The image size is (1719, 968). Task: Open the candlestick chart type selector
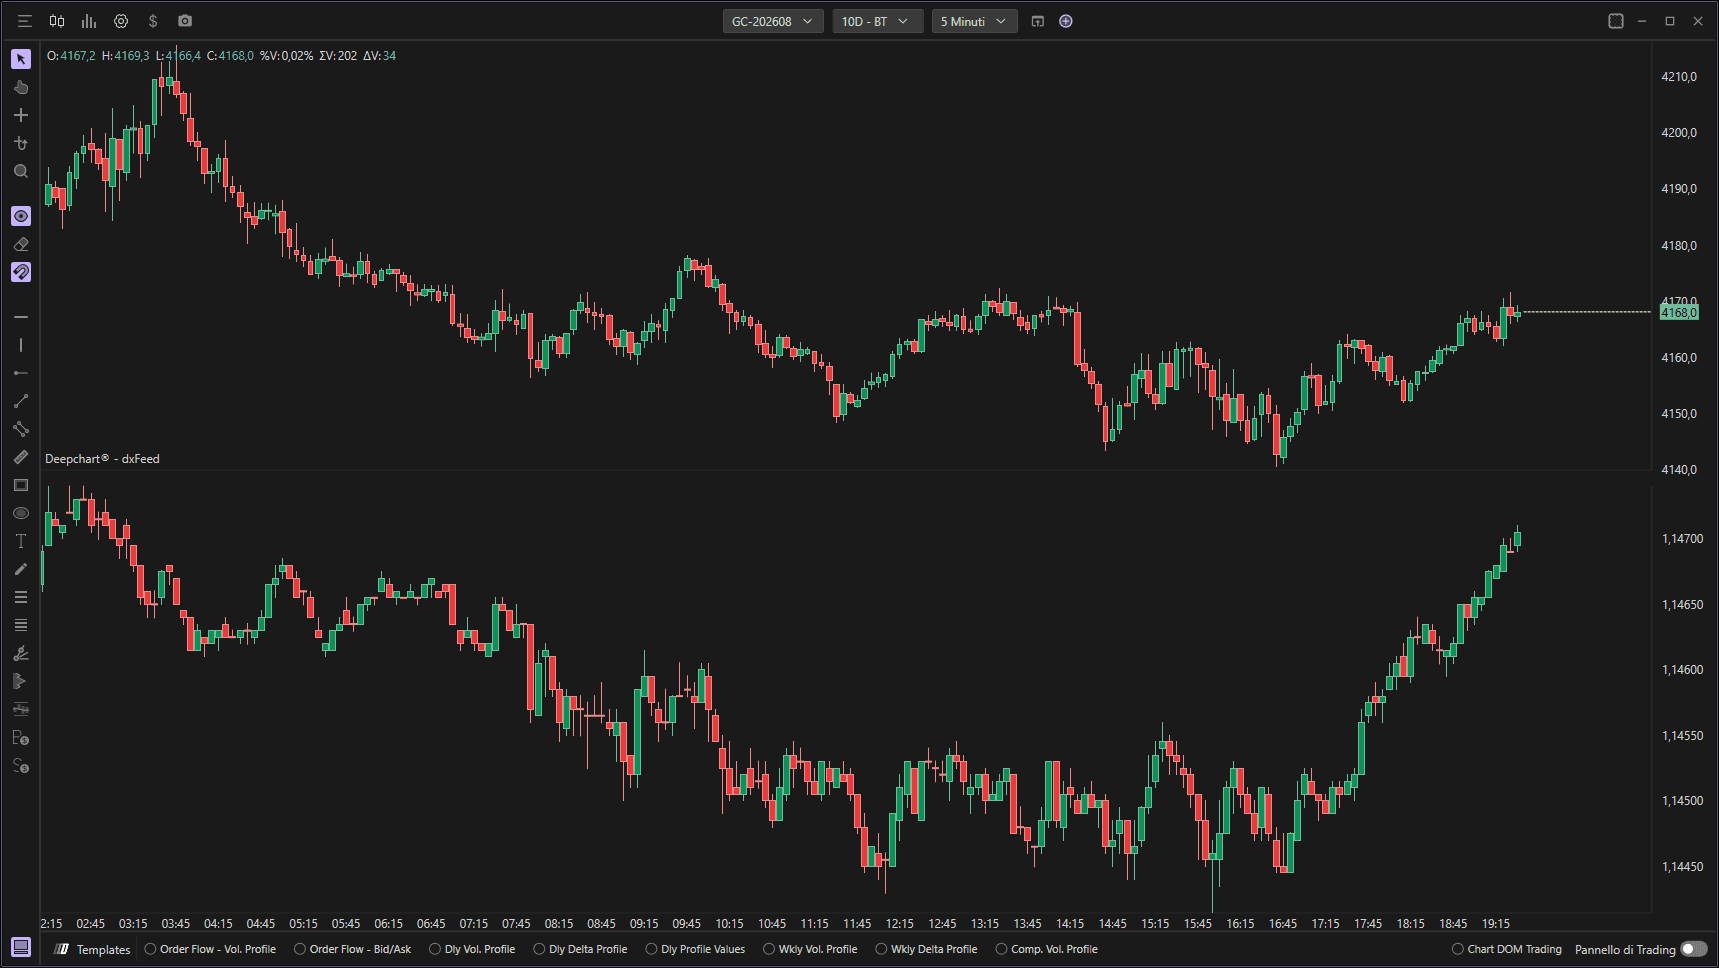click(57, 21)
